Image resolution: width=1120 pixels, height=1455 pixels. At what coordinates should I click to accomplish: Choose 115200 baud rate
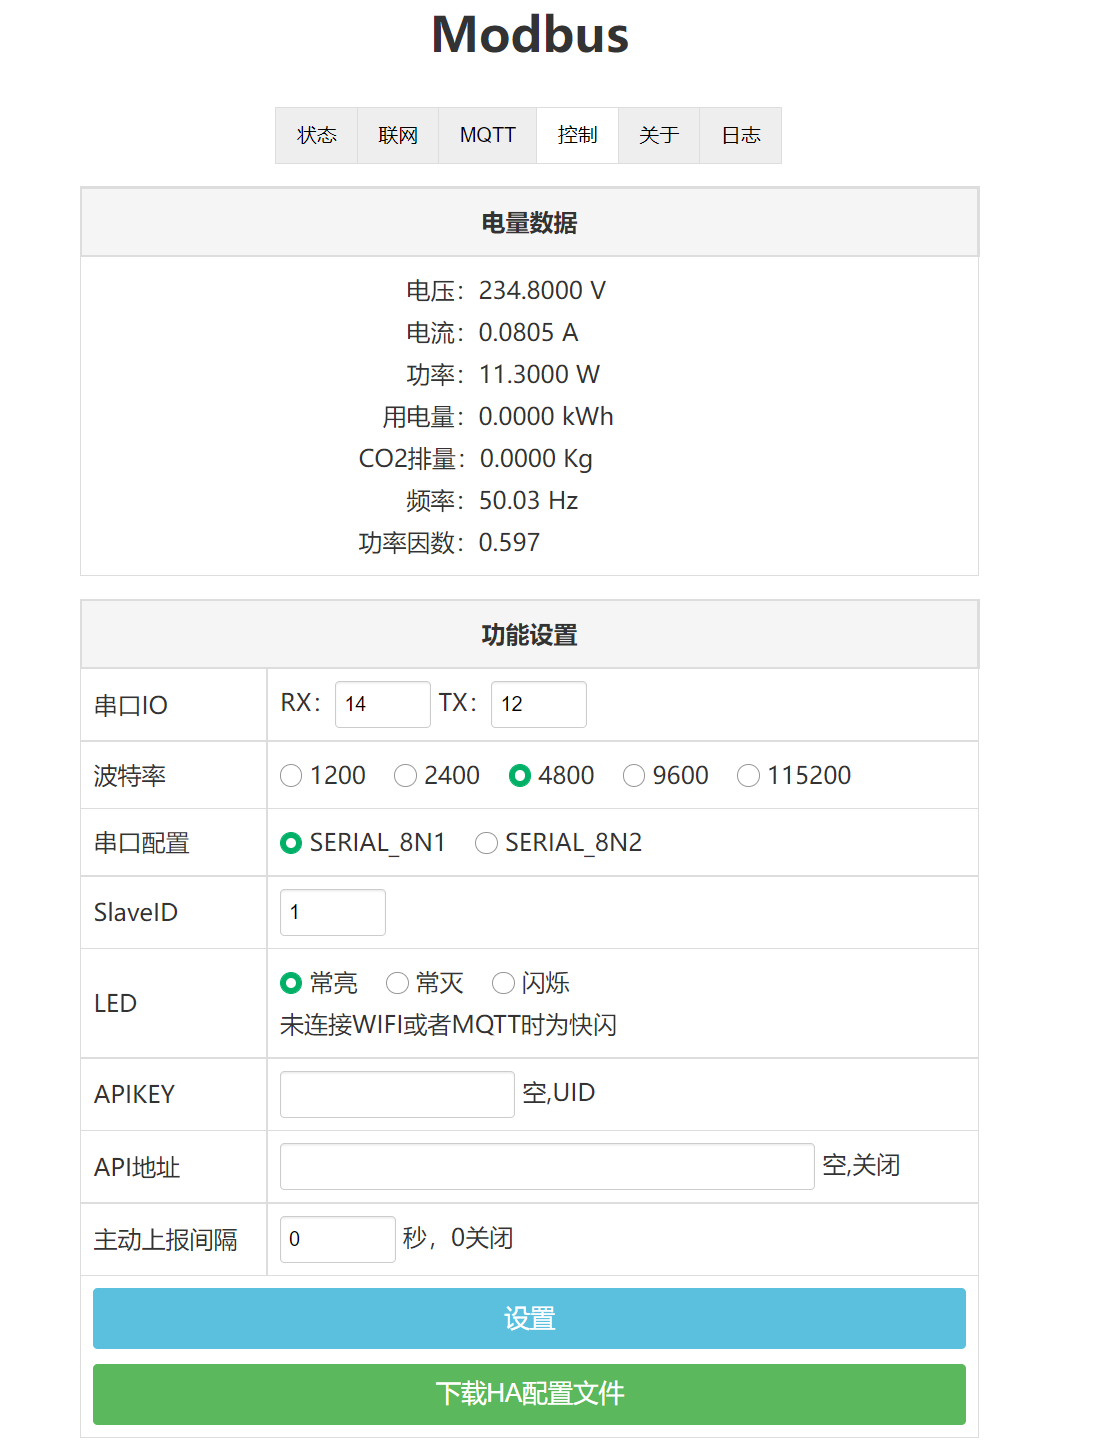[748, 775]
